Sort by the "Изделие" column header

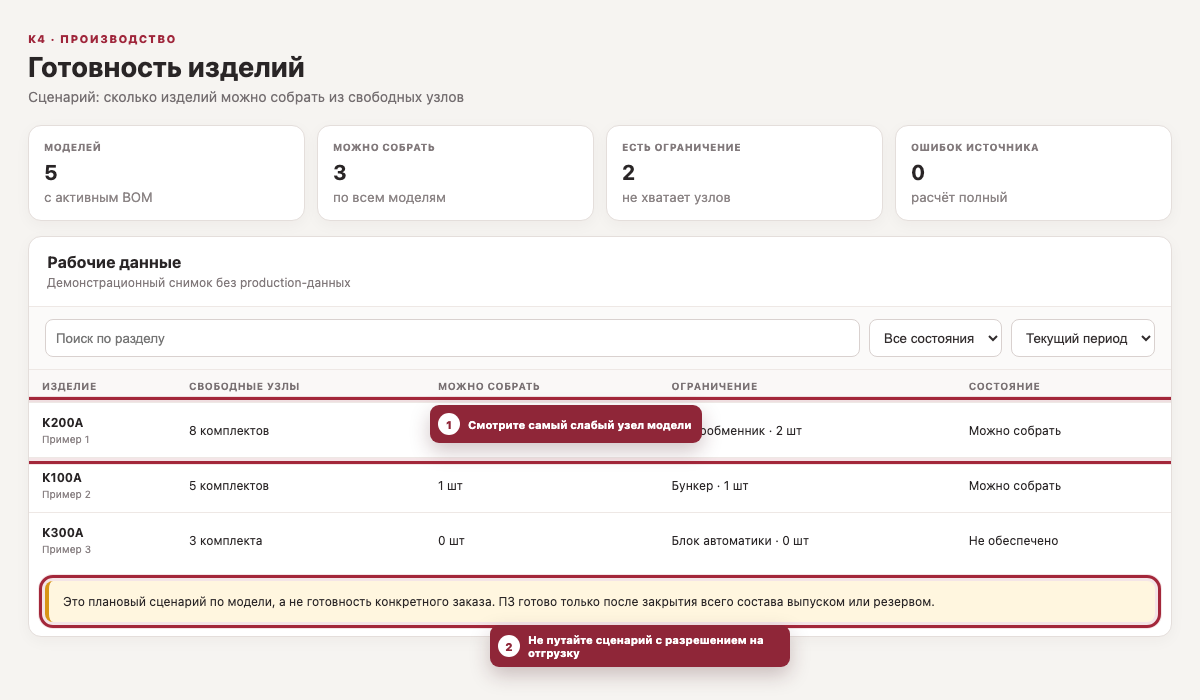click(69, 386)
